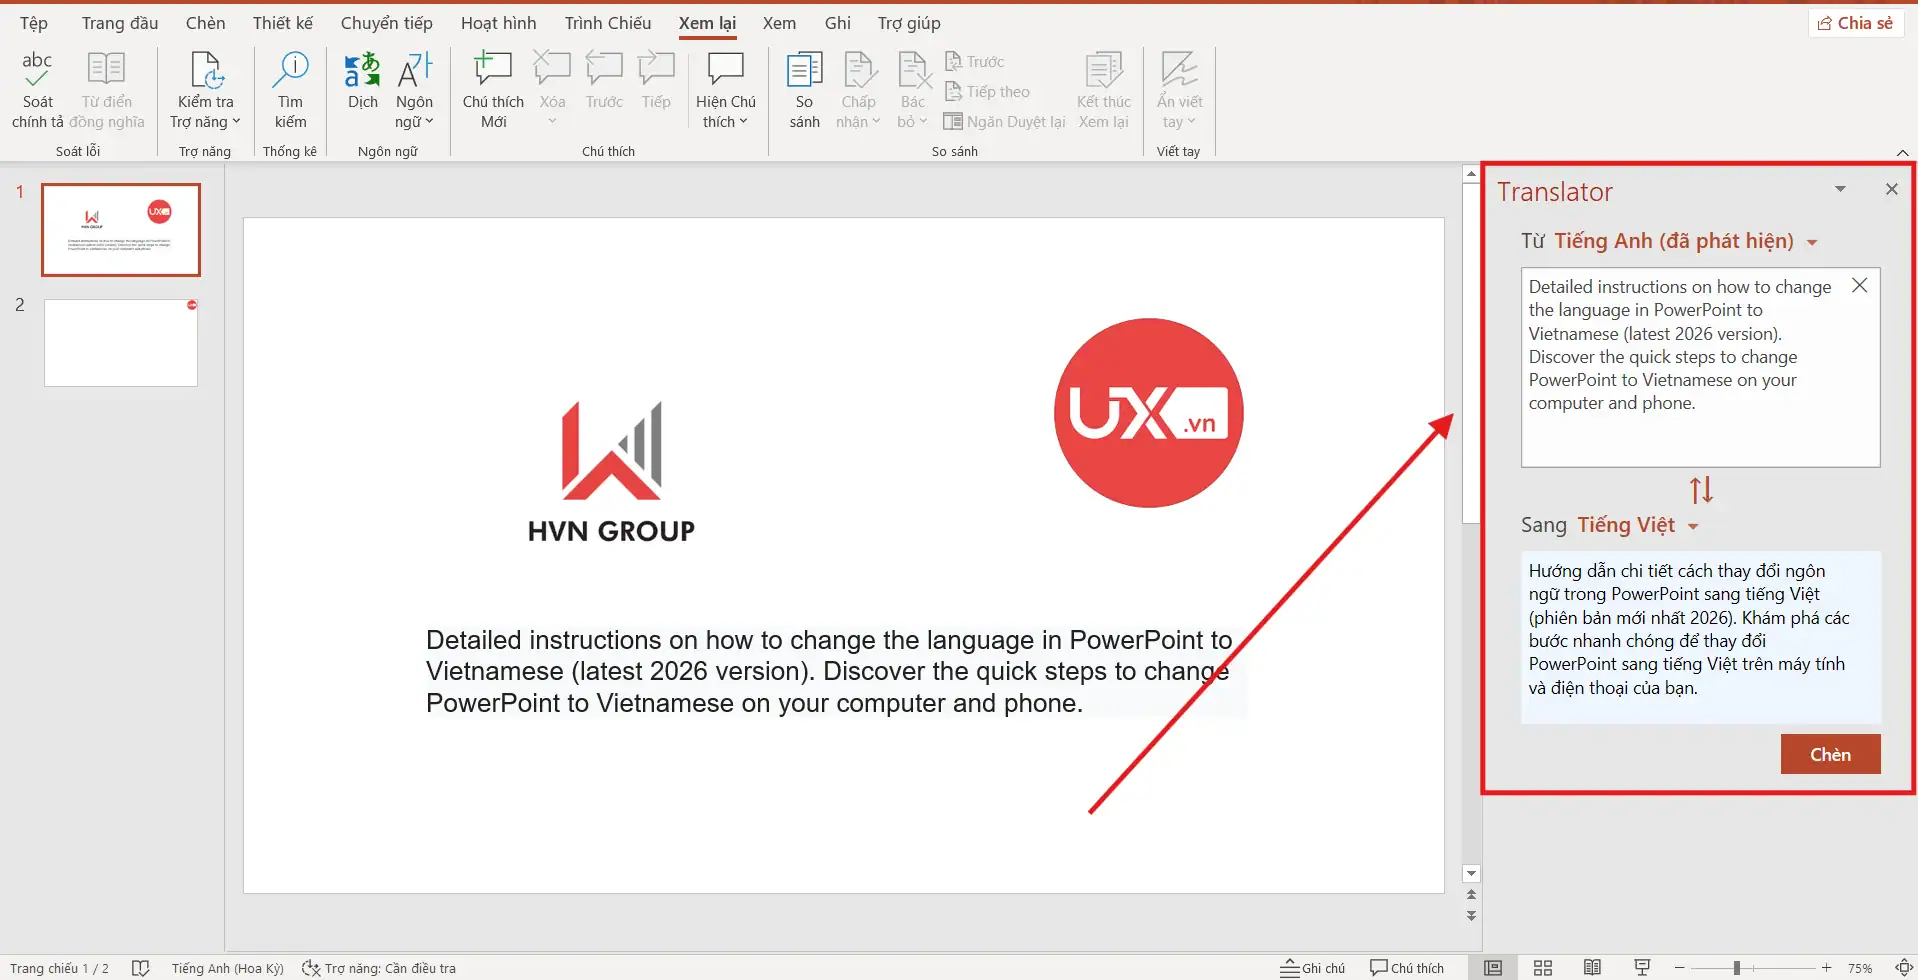Screen dimensions: 1918x980
Task: Toggle Chú thích comments pane in status bar
Action: 1407,967
